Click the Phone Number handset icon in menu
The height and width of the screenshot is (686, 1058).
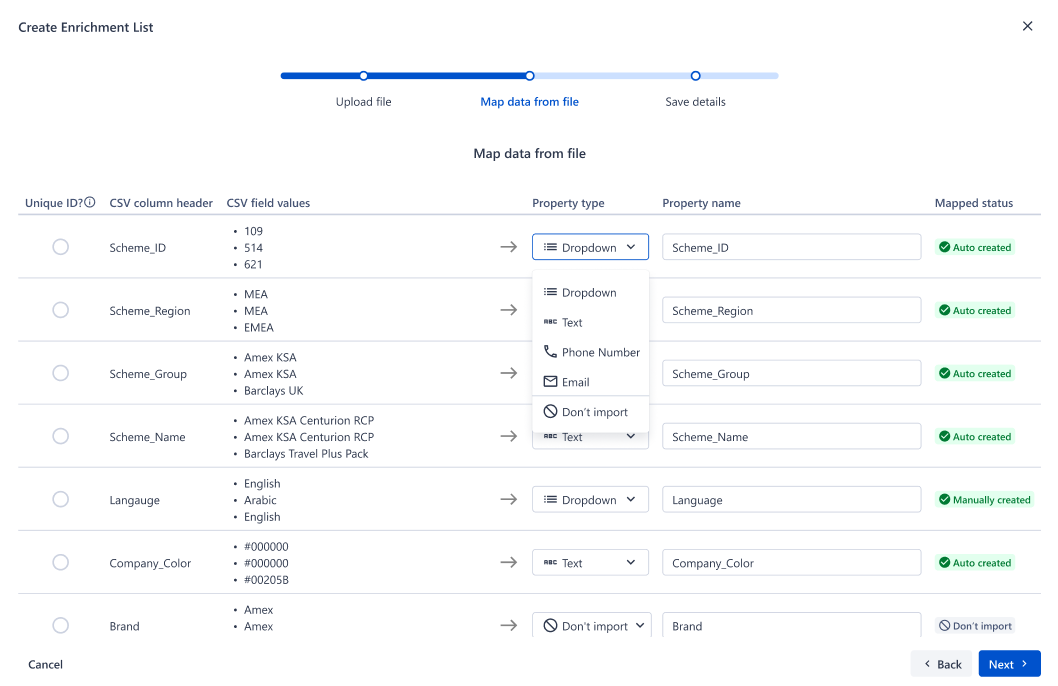coord(551,351)
